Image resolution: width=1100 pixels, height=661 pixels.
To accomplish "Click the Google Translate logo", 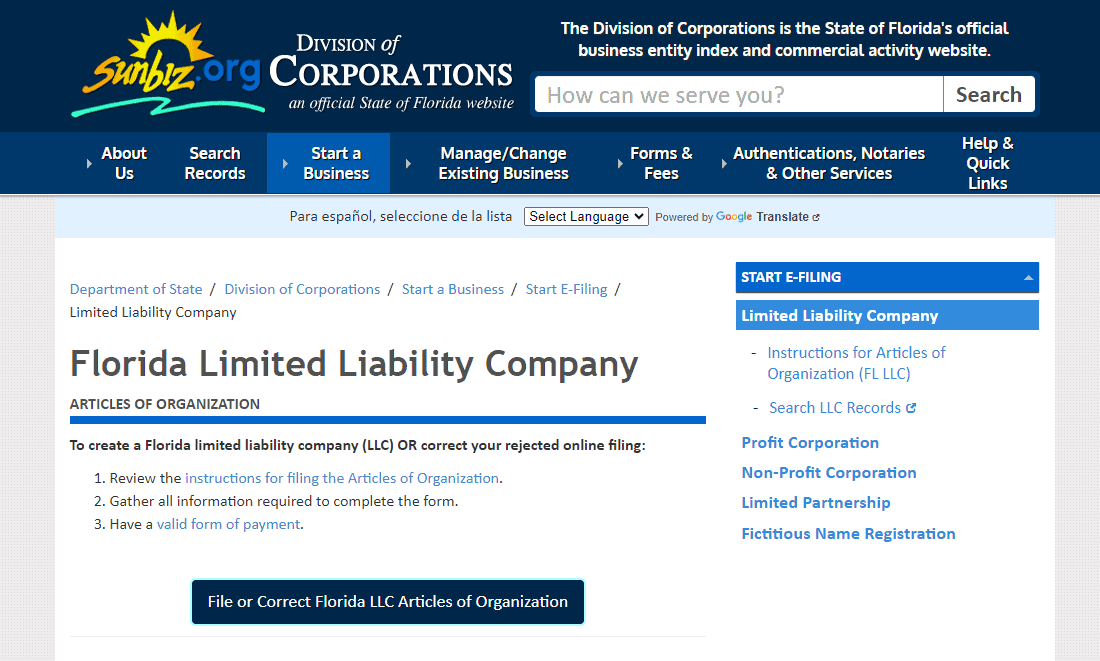I will [734, 217].
